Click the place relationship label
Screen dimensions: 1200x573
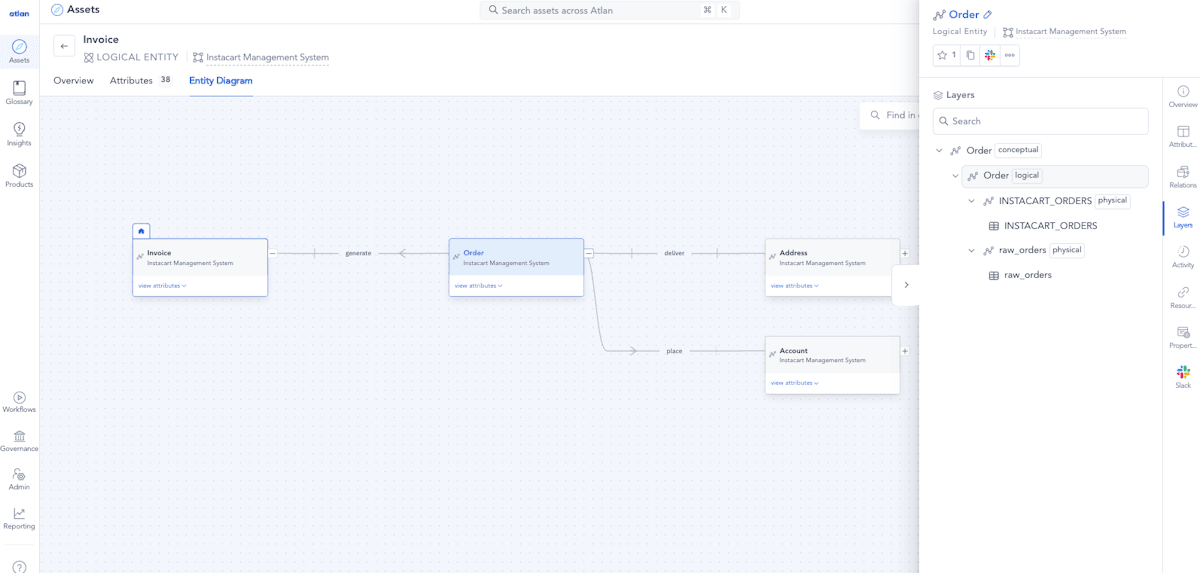[674, 351]
